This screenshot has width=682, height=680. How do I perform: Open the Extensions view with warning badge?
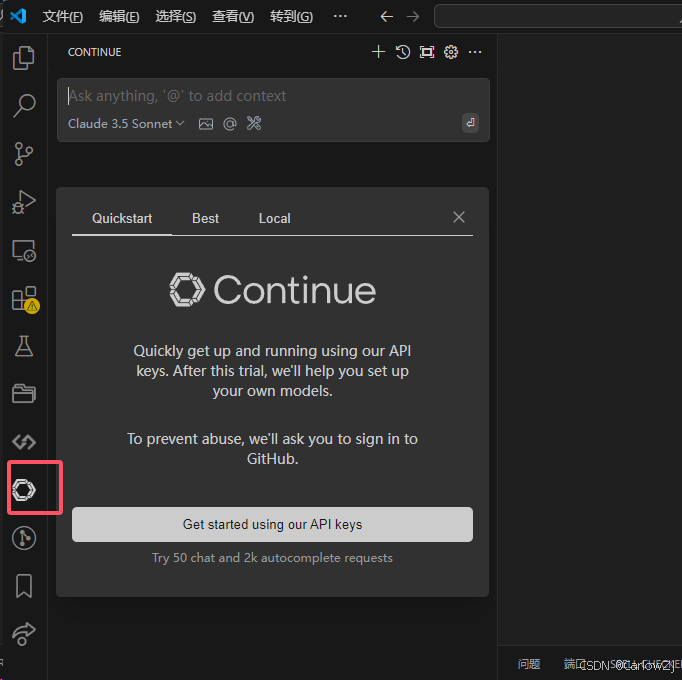[25, 299]
